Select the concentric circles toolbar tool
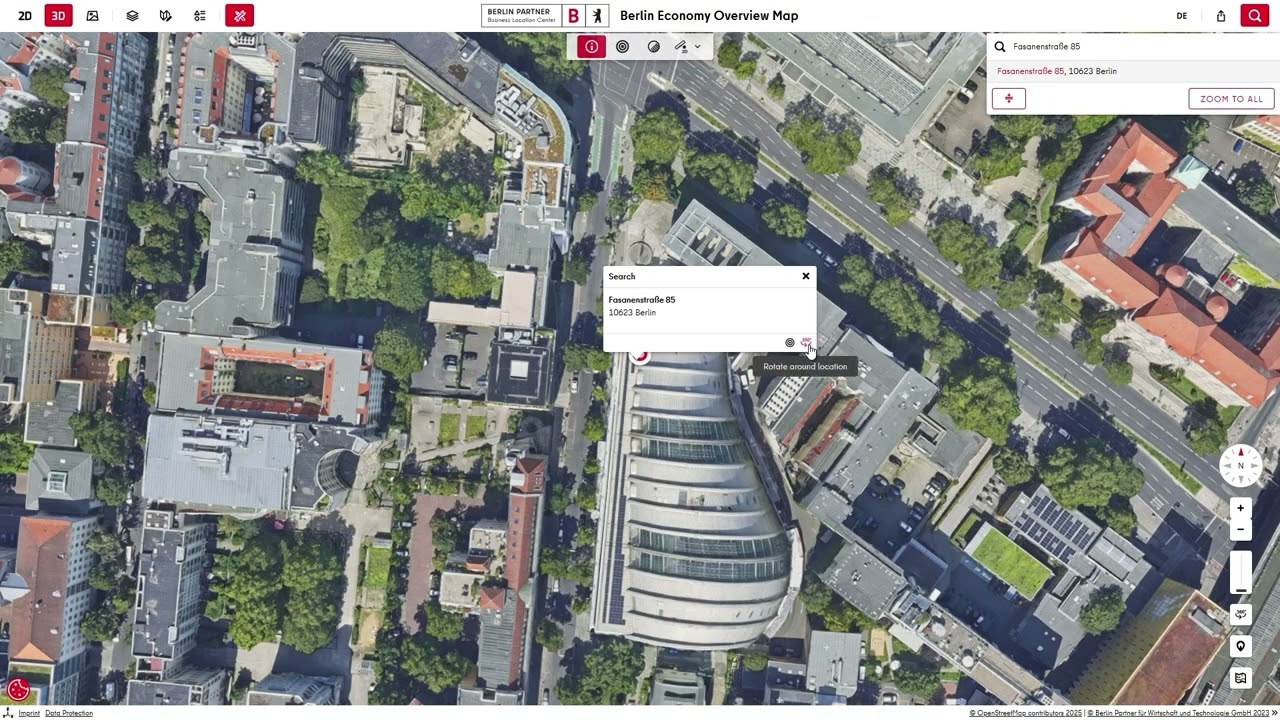 (x=622, y=46)
